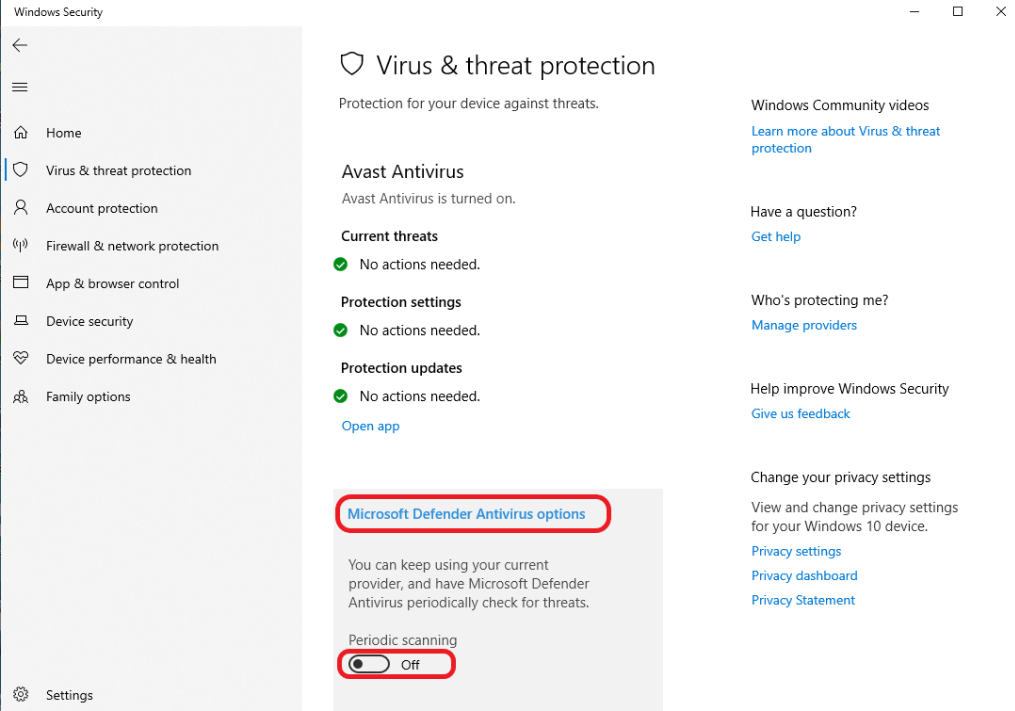Open the Manage providers link
The height and width of the screenshot is (711, 1015).
(x=804, y=325)
